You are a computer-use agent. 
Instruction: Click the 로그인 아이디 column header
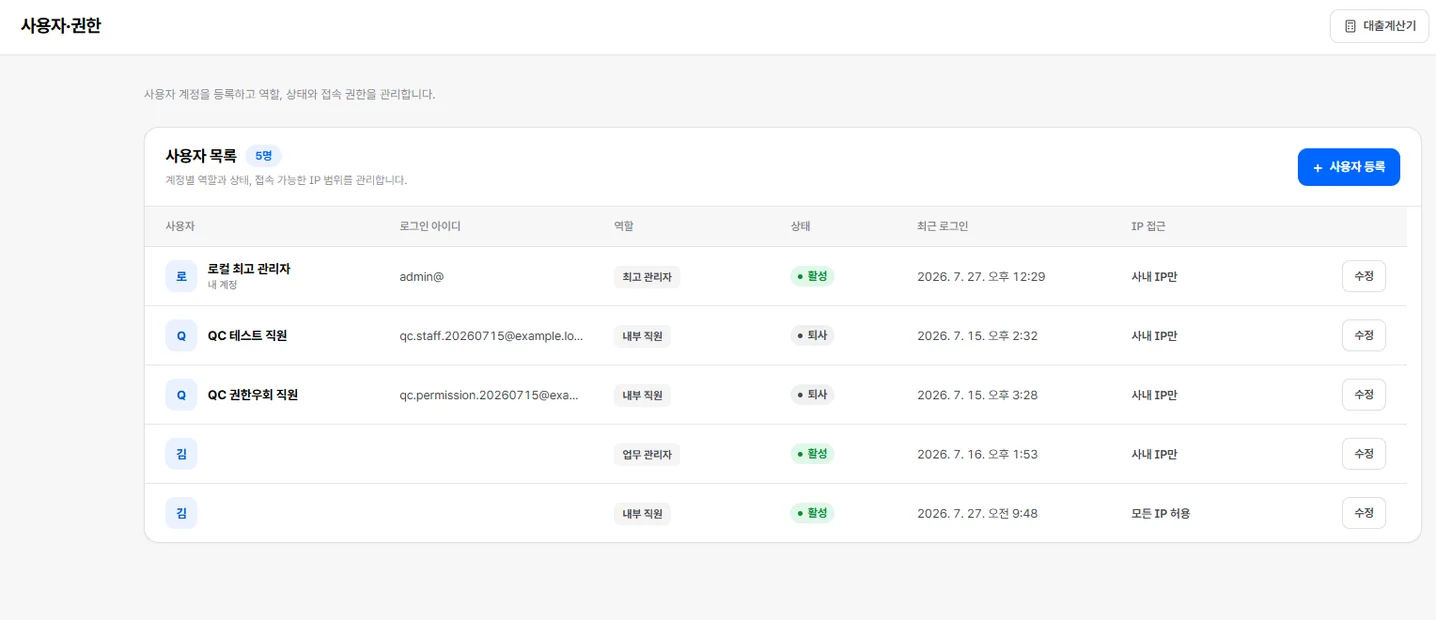pyautogui.click(x=430, y=226)
